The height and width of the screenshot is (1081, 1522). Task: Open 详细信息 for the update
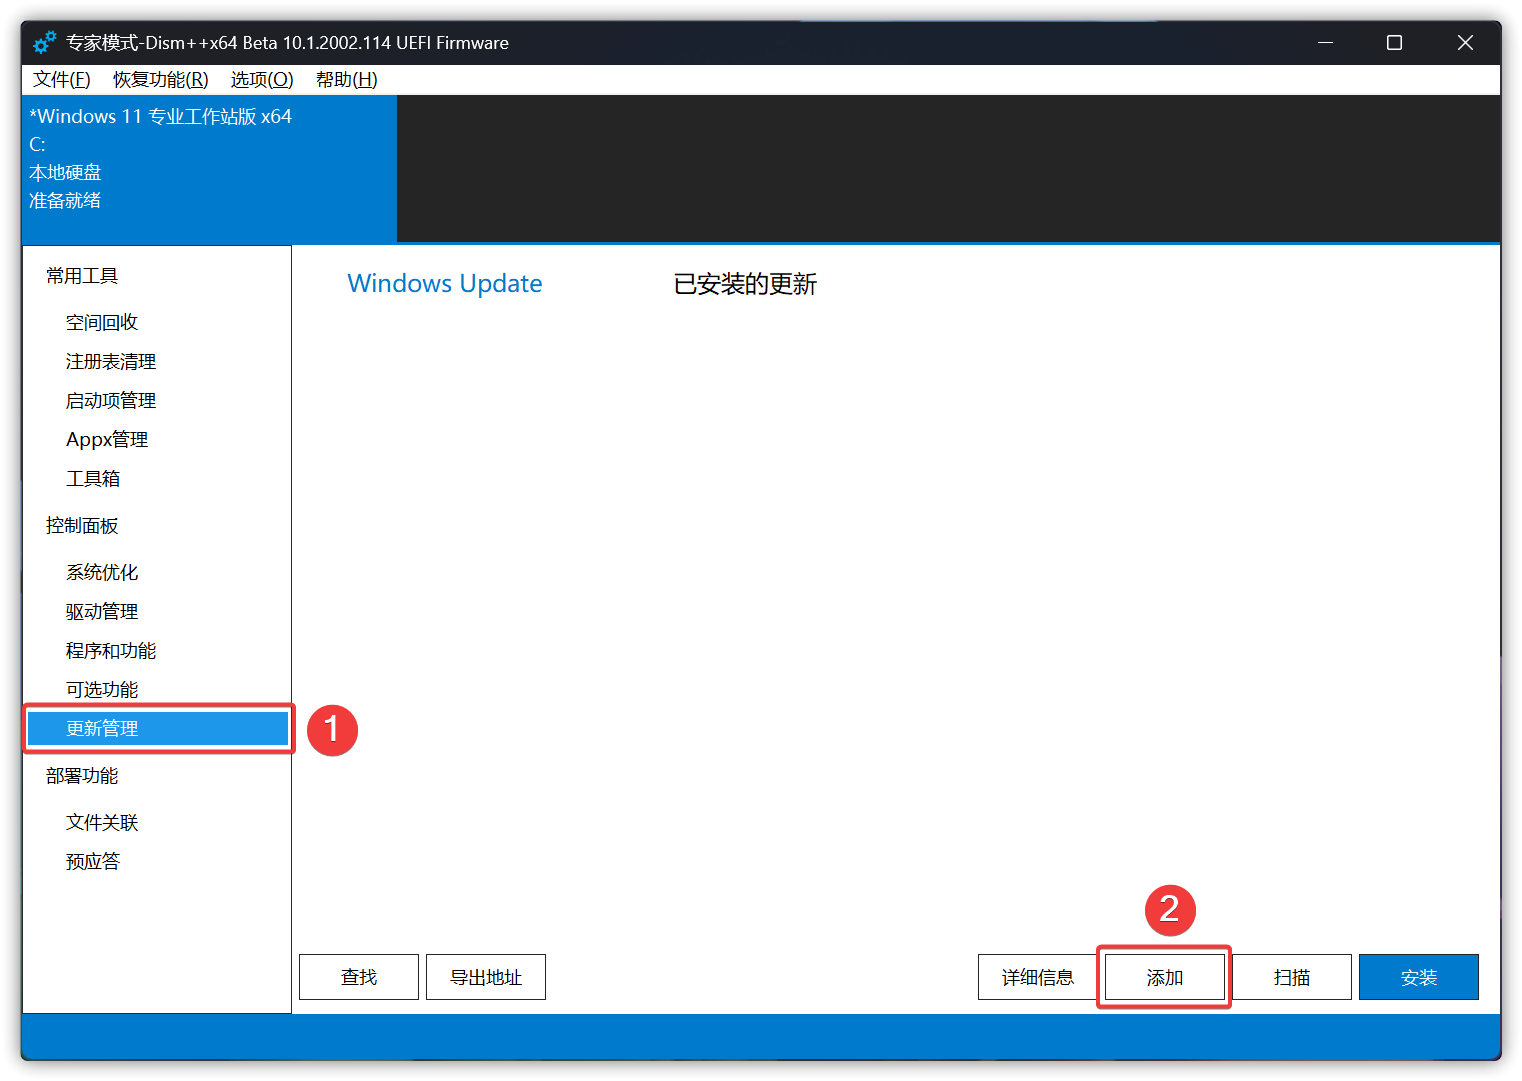point(1038,977)
